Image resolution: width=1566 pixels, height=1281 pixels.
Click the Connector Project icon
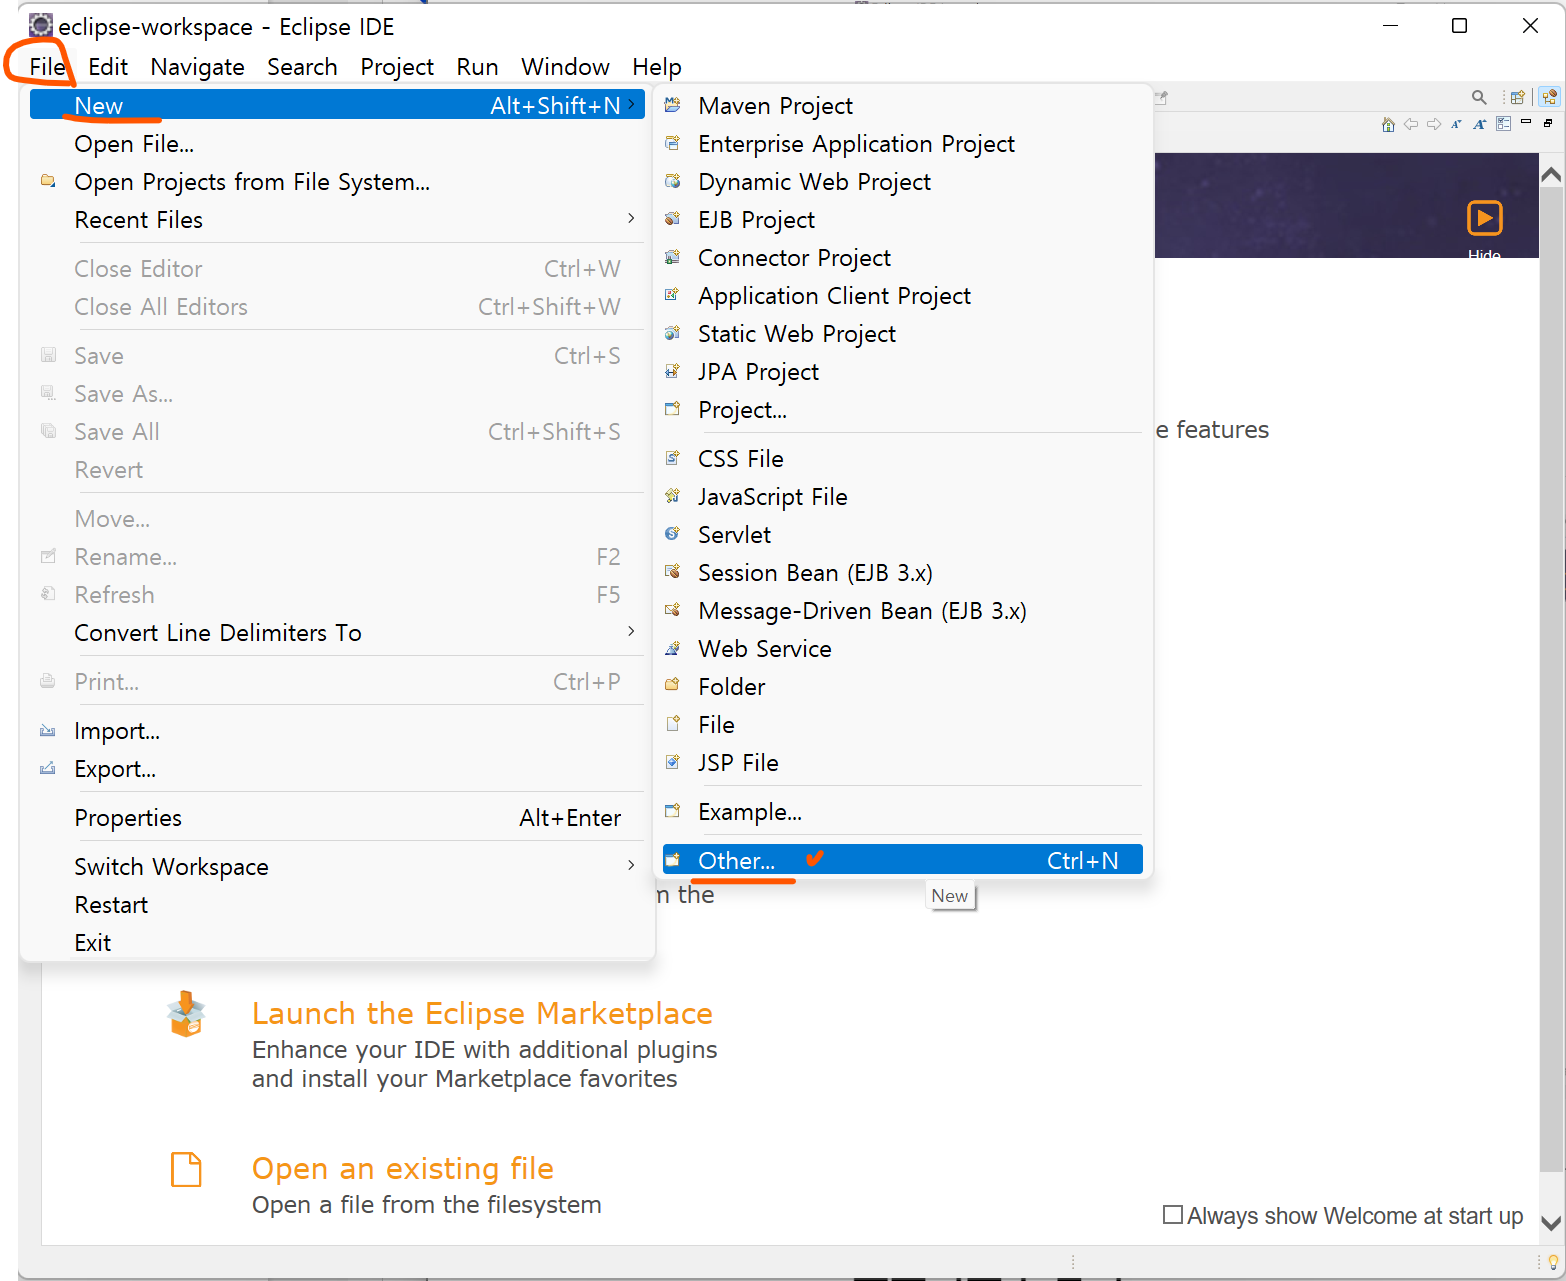click(673, 257)
